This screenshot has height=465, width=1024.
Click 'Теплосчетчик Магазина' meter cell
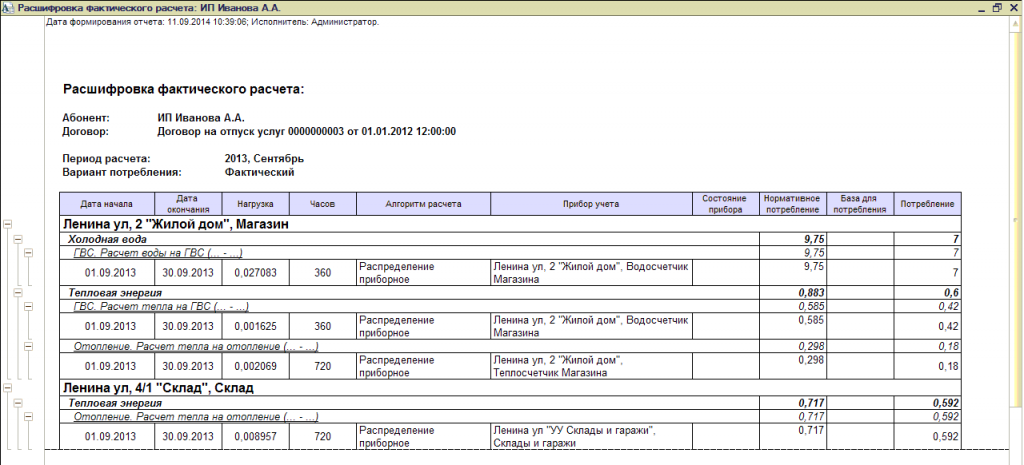pos(591,366)
